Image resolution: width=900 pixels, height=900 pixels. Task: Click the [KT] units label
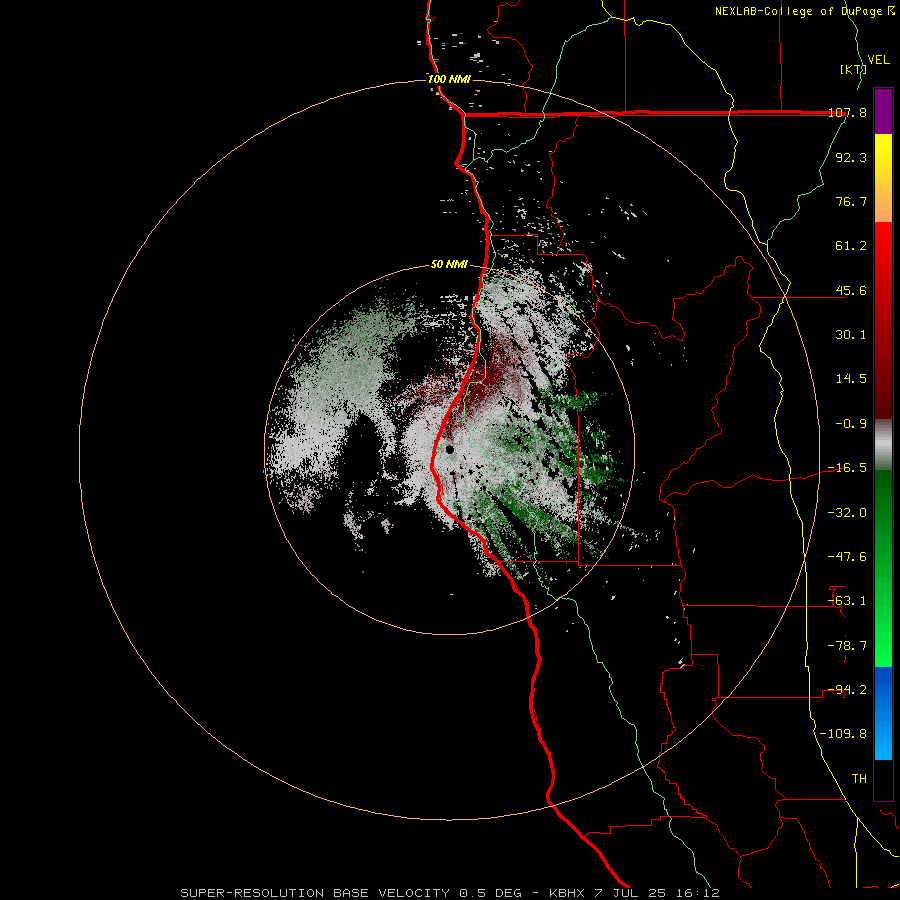click(853, 69)
